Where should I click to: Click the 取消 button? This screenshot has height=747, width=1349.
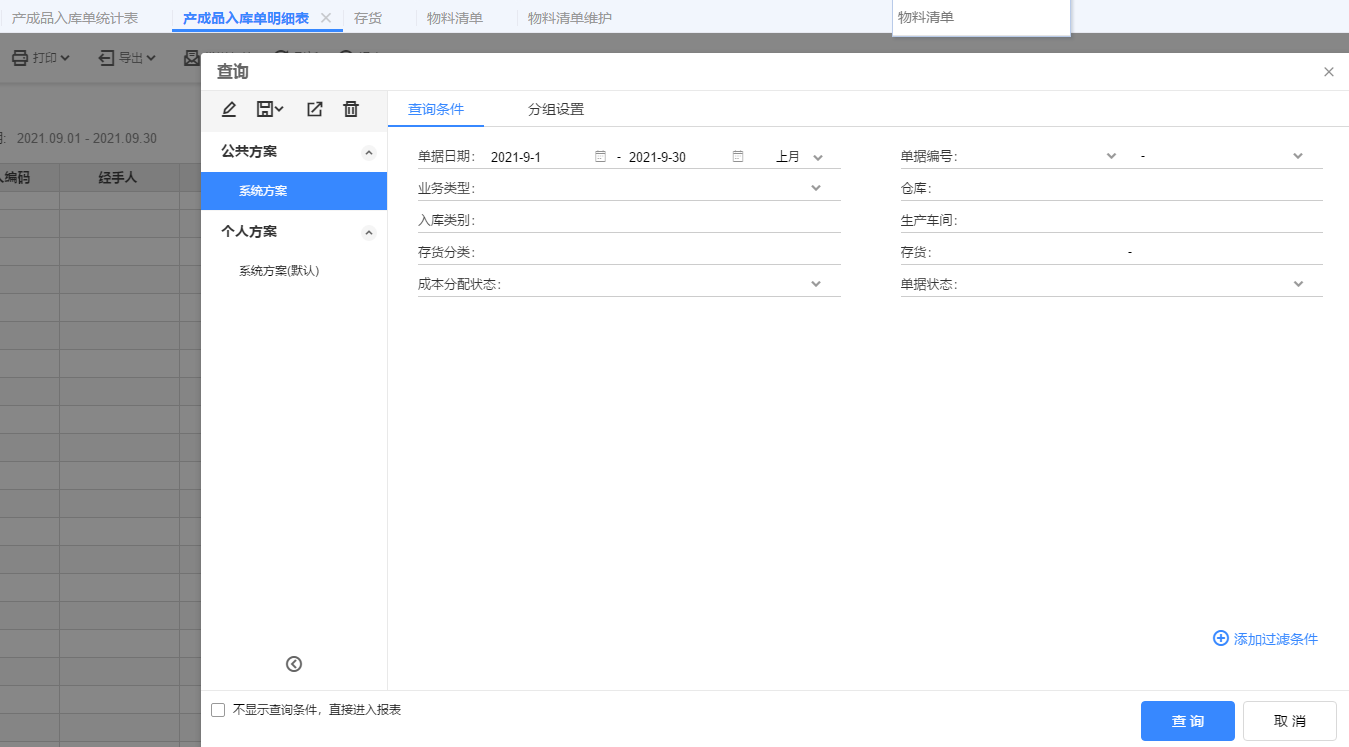1290,721
